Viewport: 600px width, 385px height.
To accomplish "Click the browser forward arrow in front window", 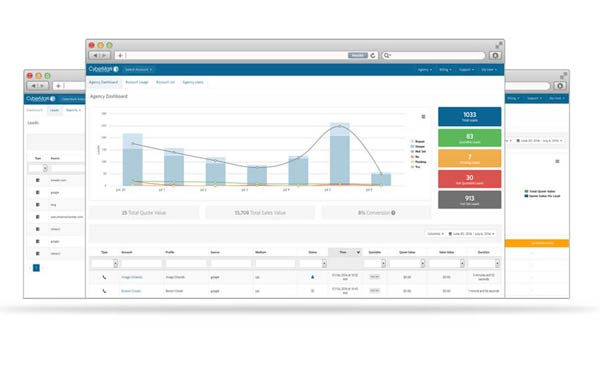I will click(x=105, y=55).
